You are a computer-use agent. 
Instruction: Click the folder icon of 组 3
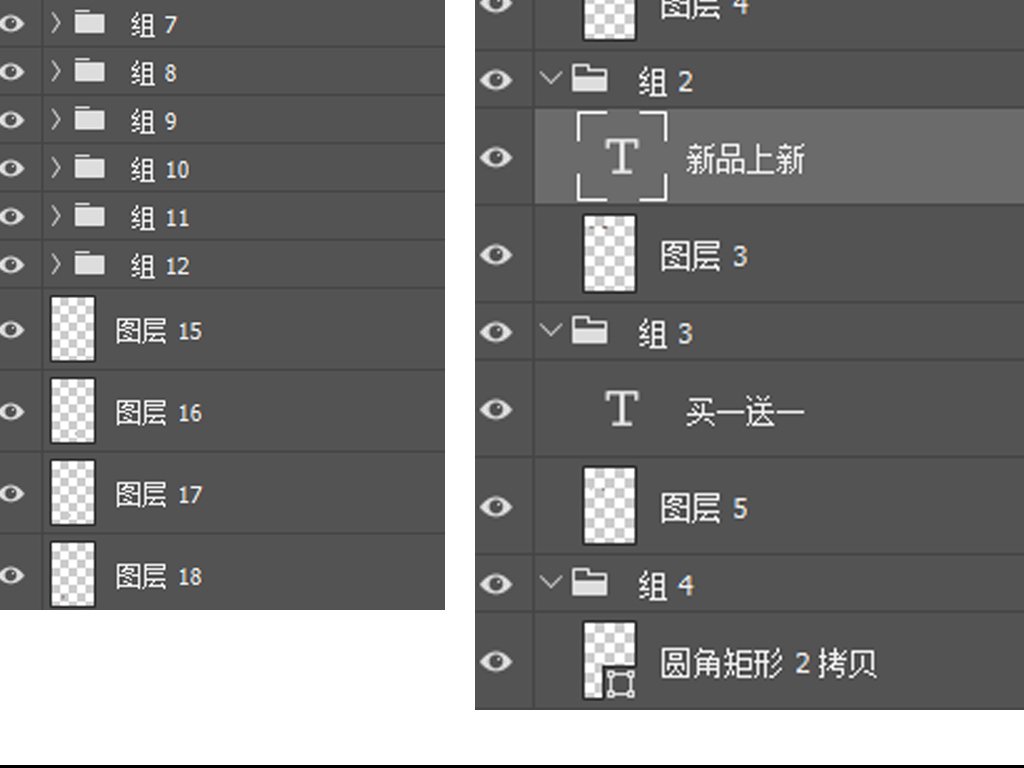click(590, 332)
